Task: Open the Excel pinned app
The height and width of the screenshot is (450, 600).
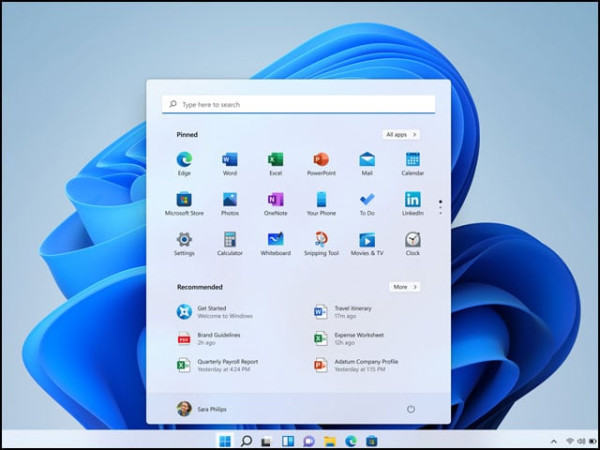Action: click(275, 160)
